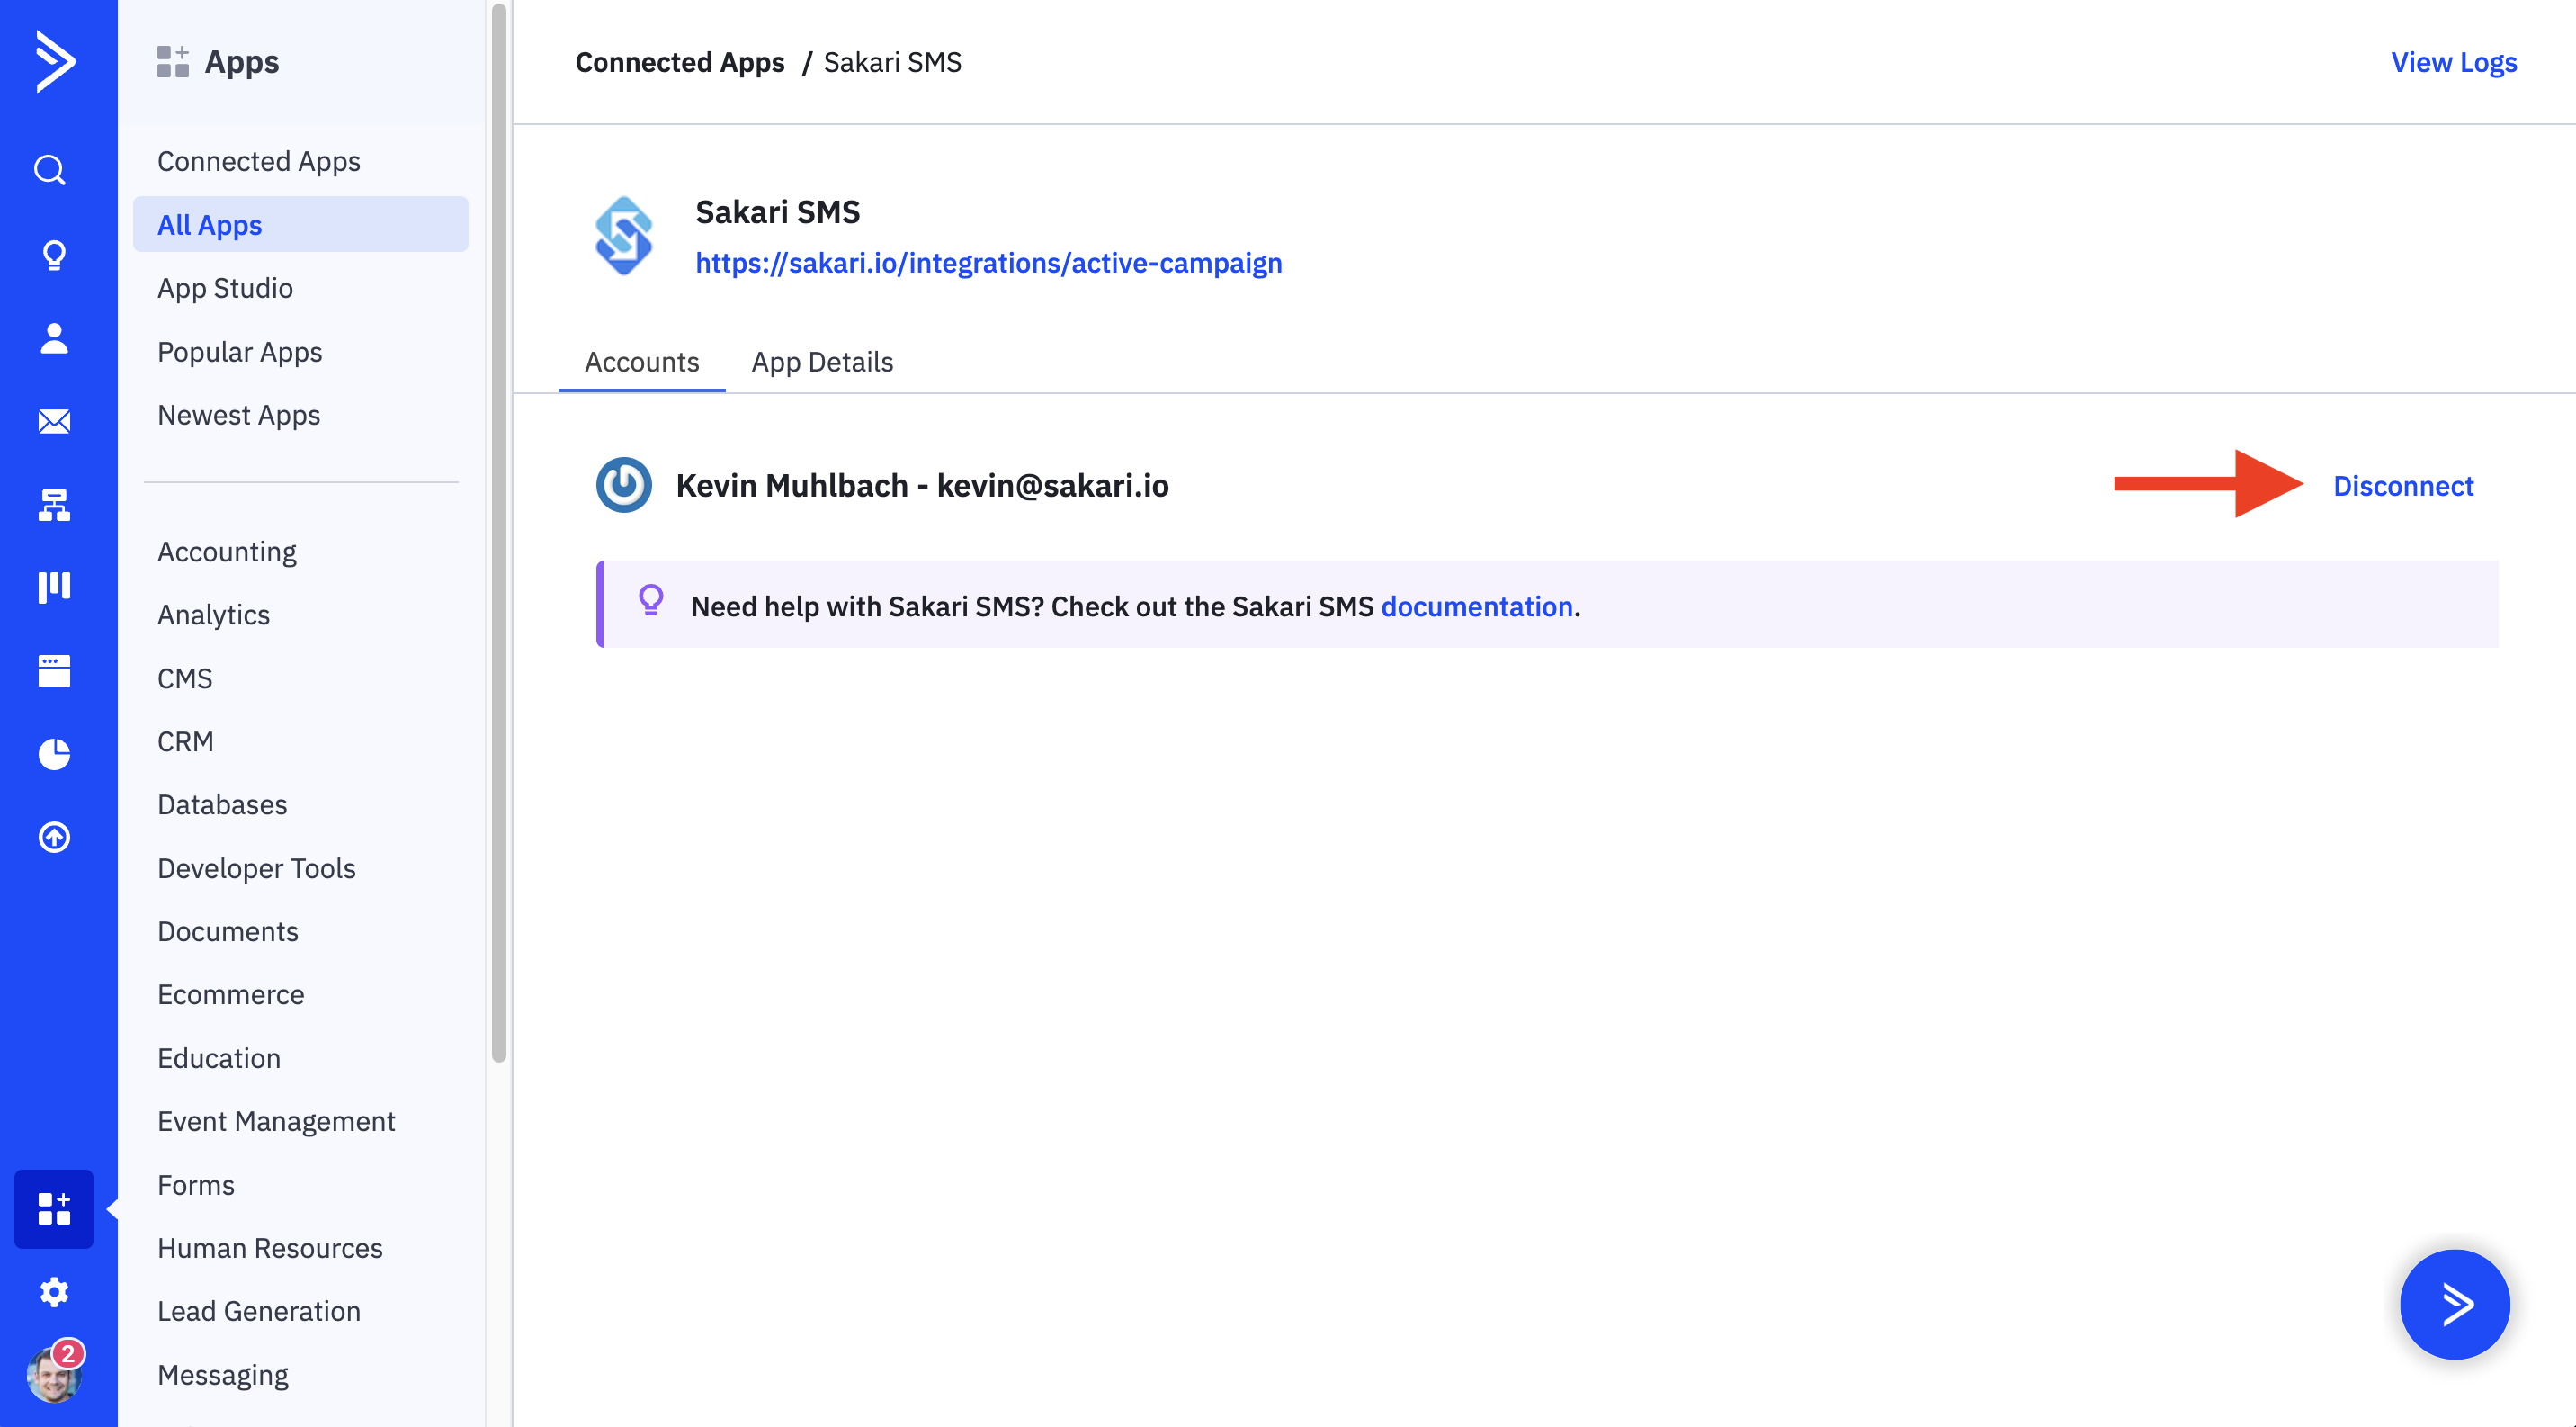Choose the Lead Generation category
Image resolution: width=2576 pixels, height=1427 pixels.
click(x=259, y=1311)
